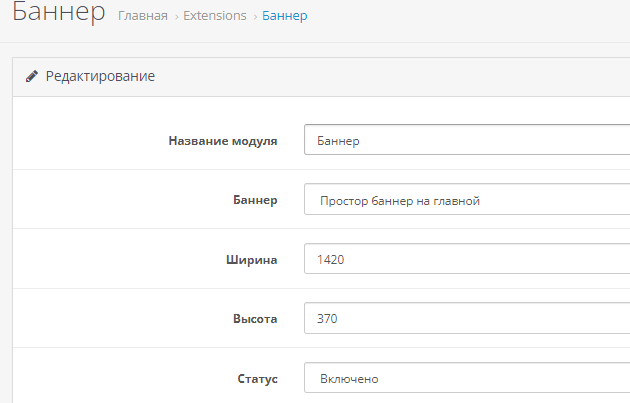Click the separator arrow after Extensions
This screenshot has height=403, width=630.
(x=254, y=16)
